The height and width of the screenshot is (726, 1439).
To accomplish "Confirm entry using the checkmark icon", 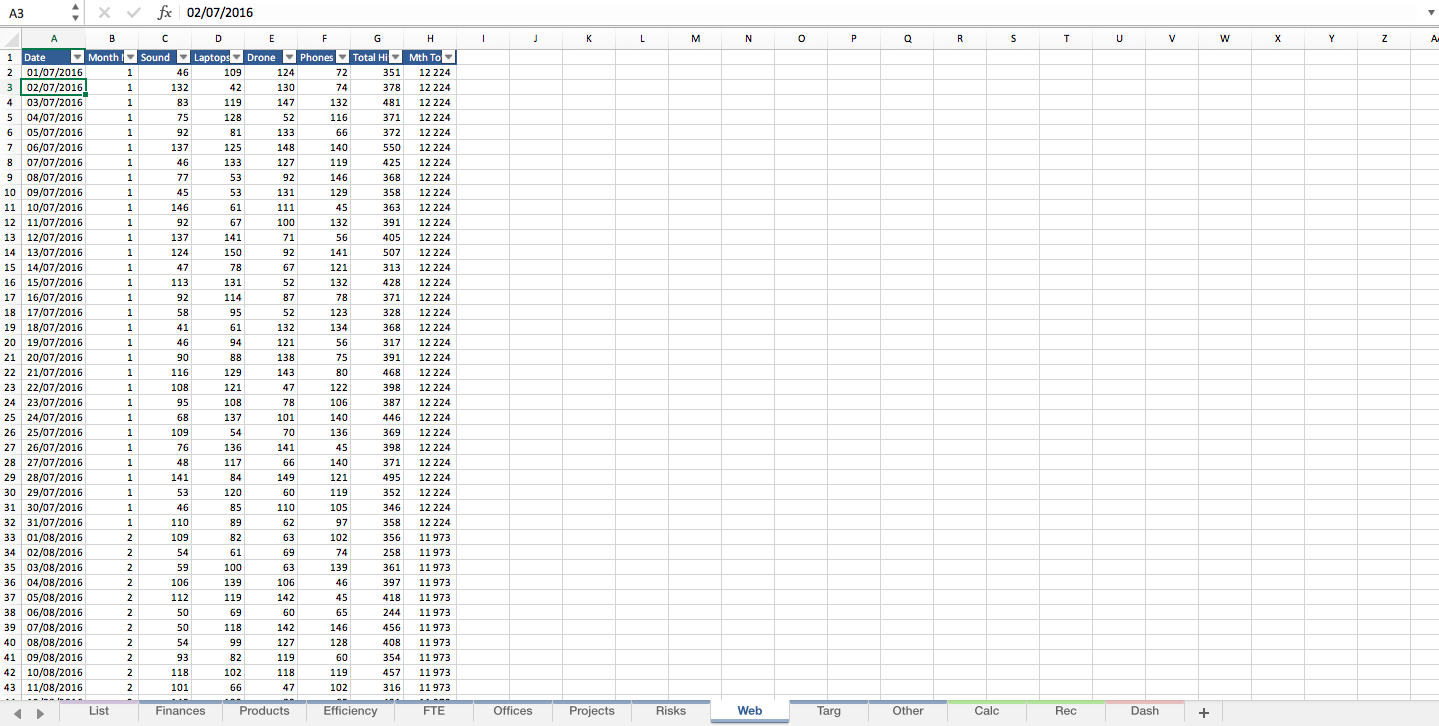I will [x=133, y=13].
